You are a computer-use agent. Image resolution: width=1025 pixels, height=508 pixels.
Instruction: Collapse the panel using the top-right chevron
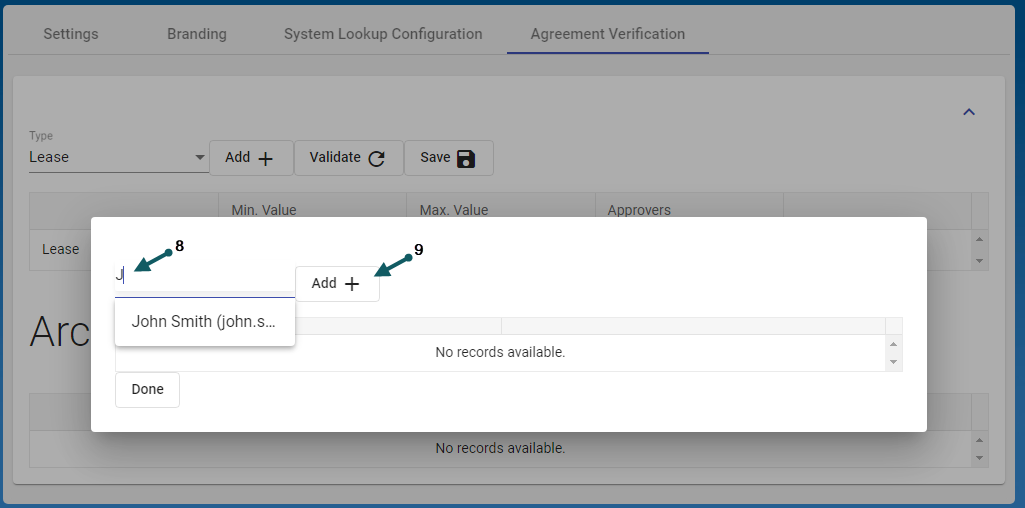pyautogui.click(x=968, y=112)
